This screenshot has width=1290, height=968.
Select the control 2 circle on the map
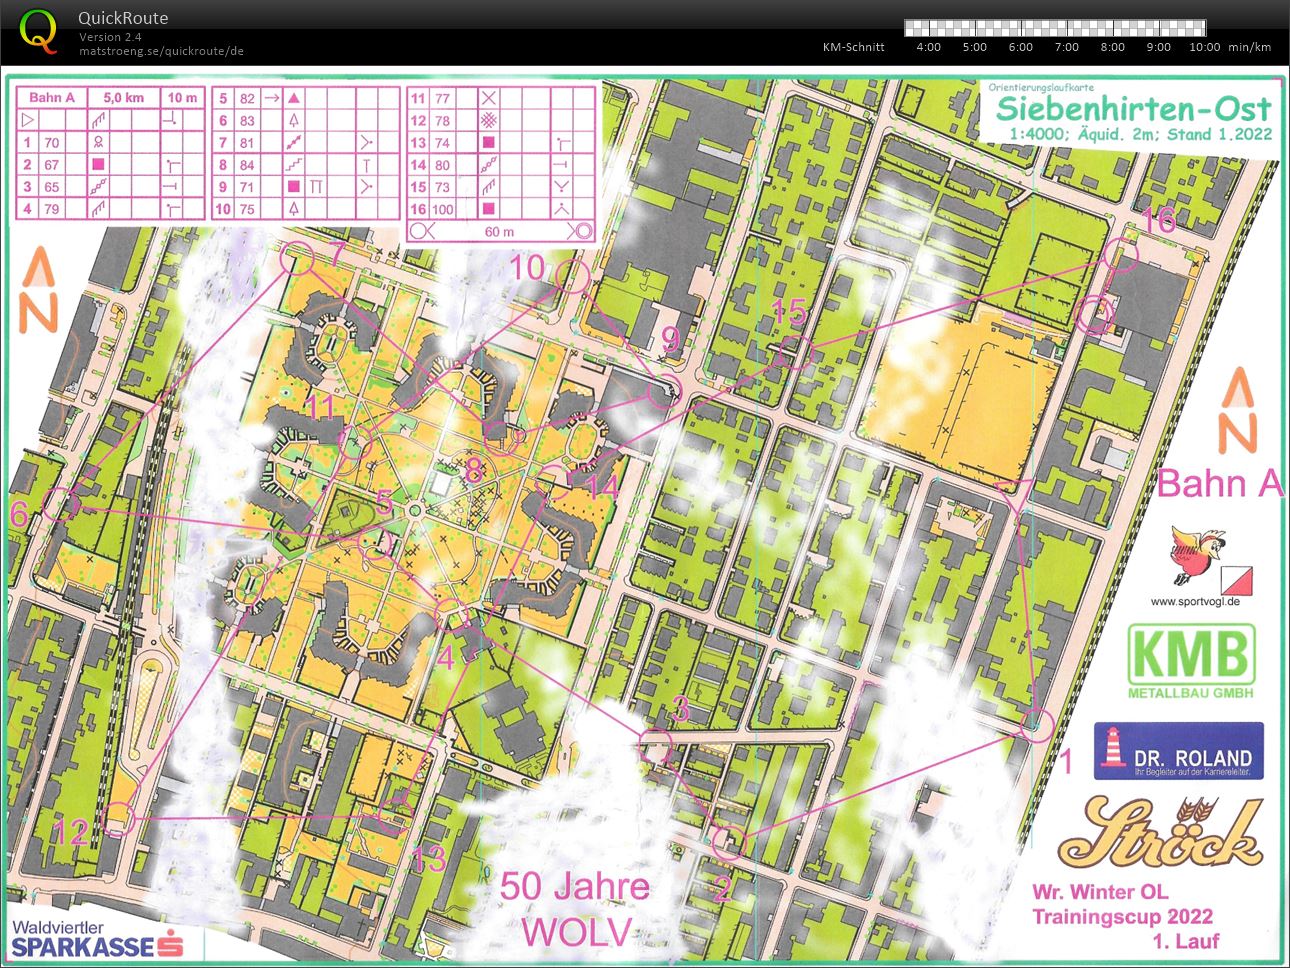[x=731, y=843]
